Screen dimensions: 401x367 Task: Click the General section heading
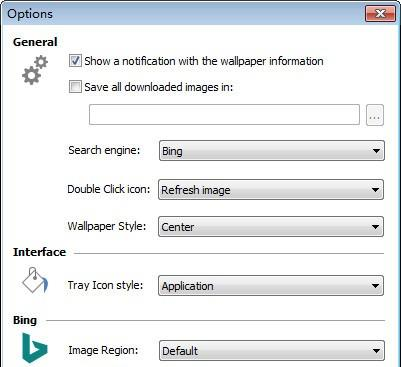click(35, 42)
